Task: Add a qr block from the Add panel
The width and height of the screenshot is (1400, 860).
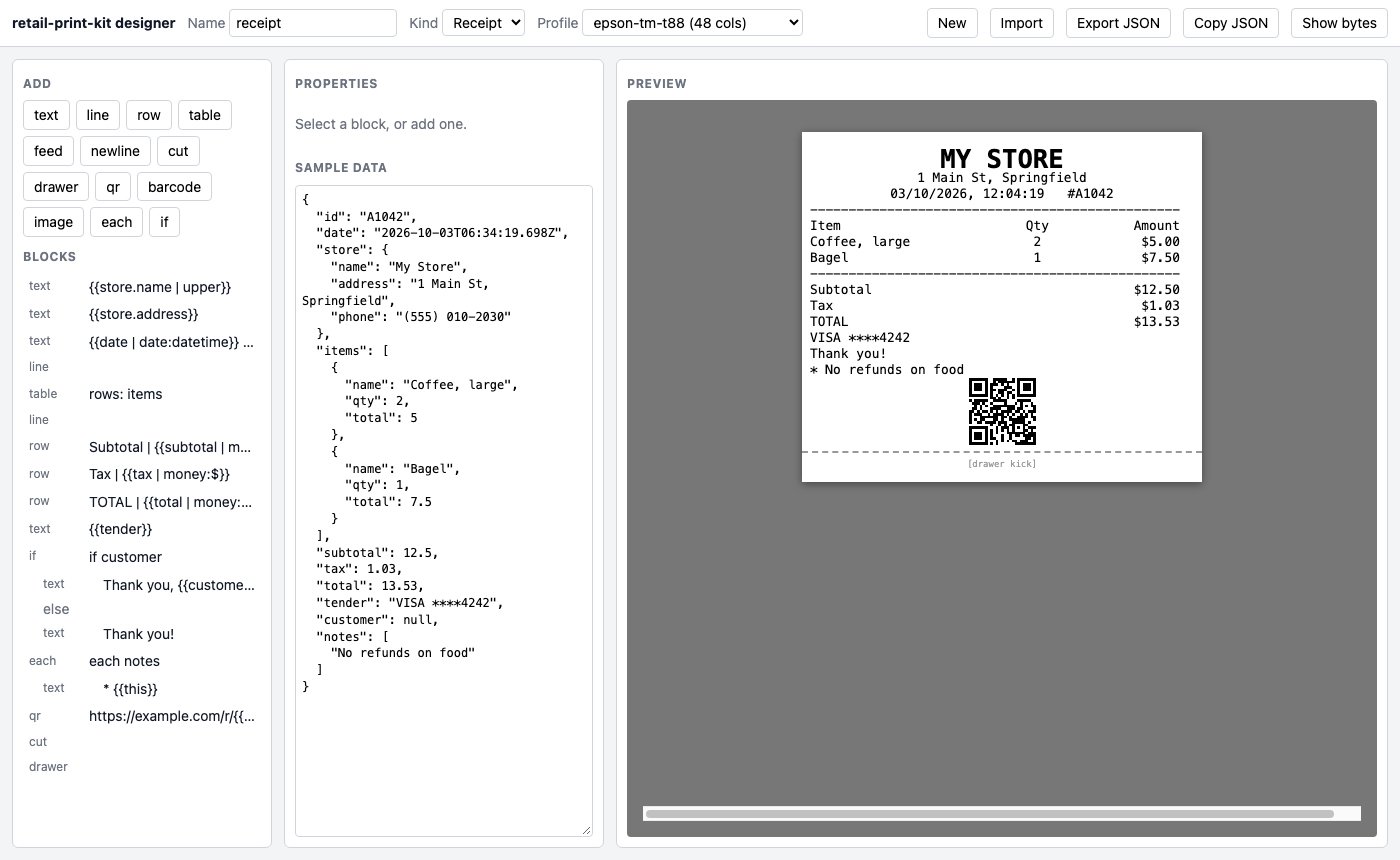Action: pos(113,187)
